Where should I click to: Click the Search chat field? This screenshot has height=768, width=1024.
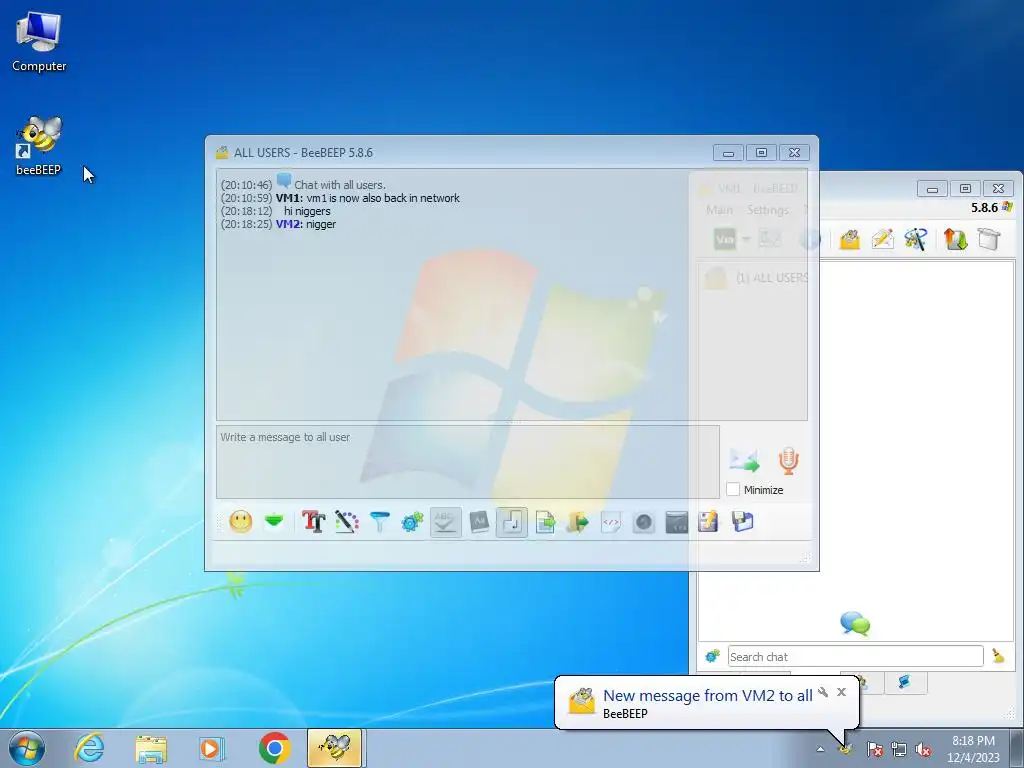pos(856,656)
